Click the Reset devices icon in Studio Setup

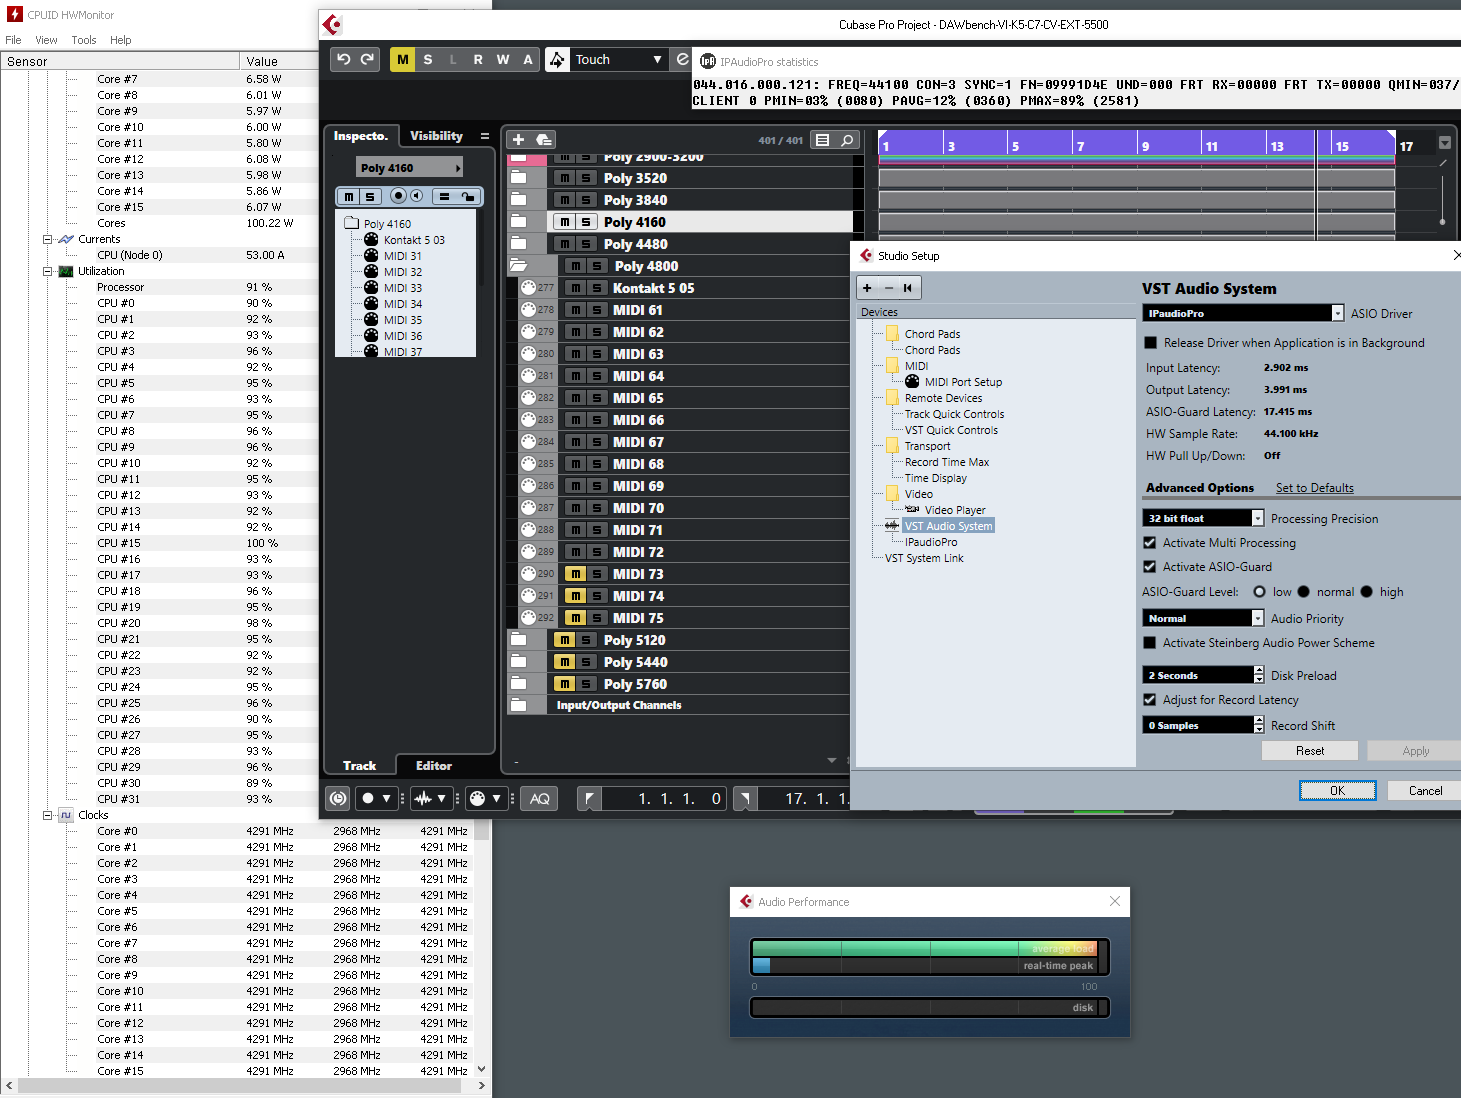(908, 288)
